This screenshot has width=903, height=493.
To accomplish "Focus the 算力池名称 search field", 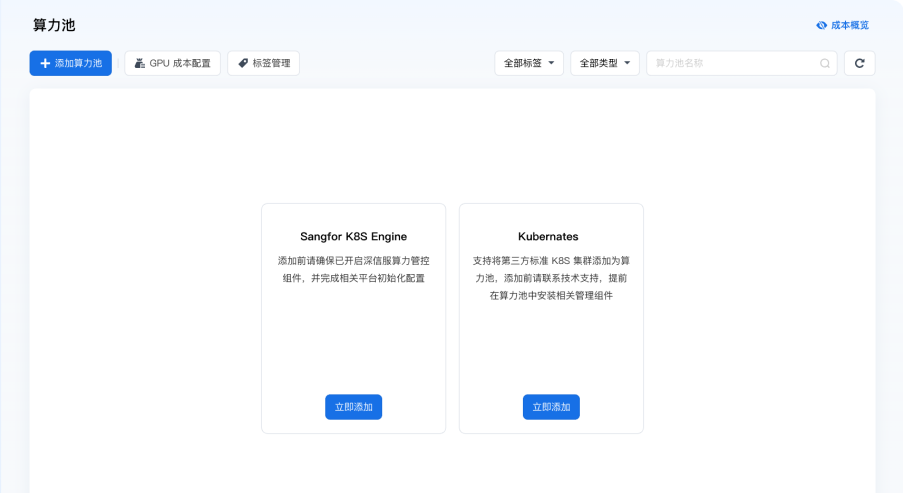I will click(x=742, y=63).
